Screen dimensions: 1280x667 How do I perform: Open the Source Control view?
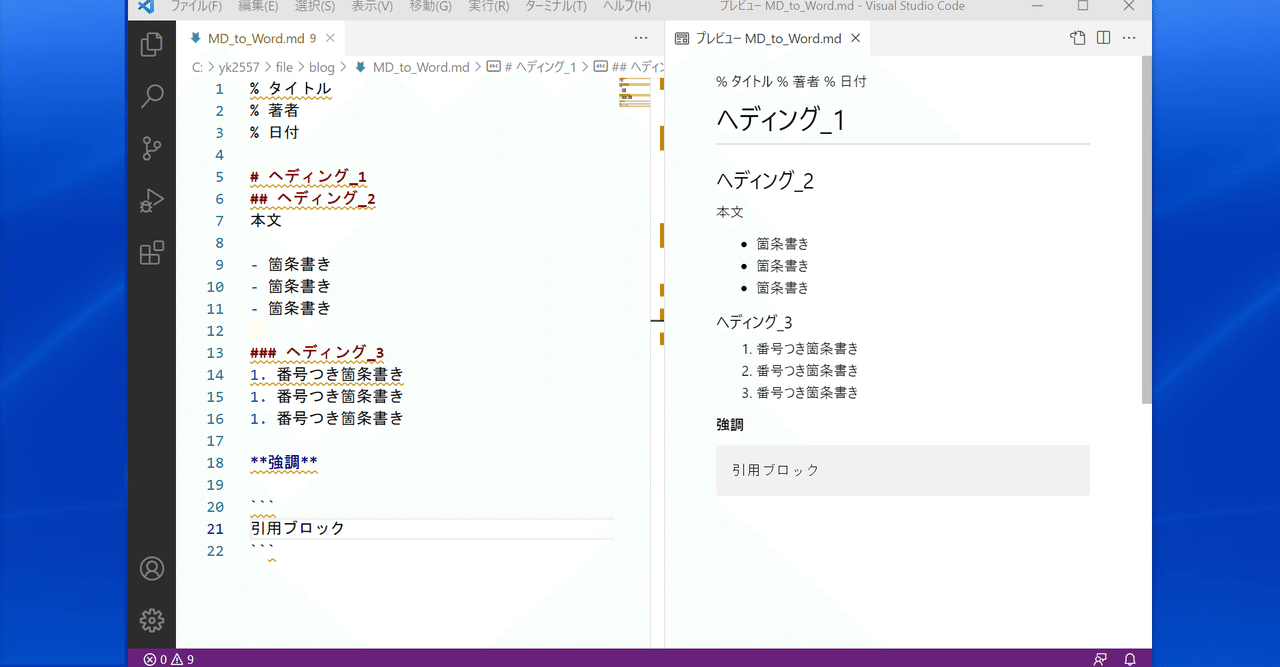coord(152,149)
